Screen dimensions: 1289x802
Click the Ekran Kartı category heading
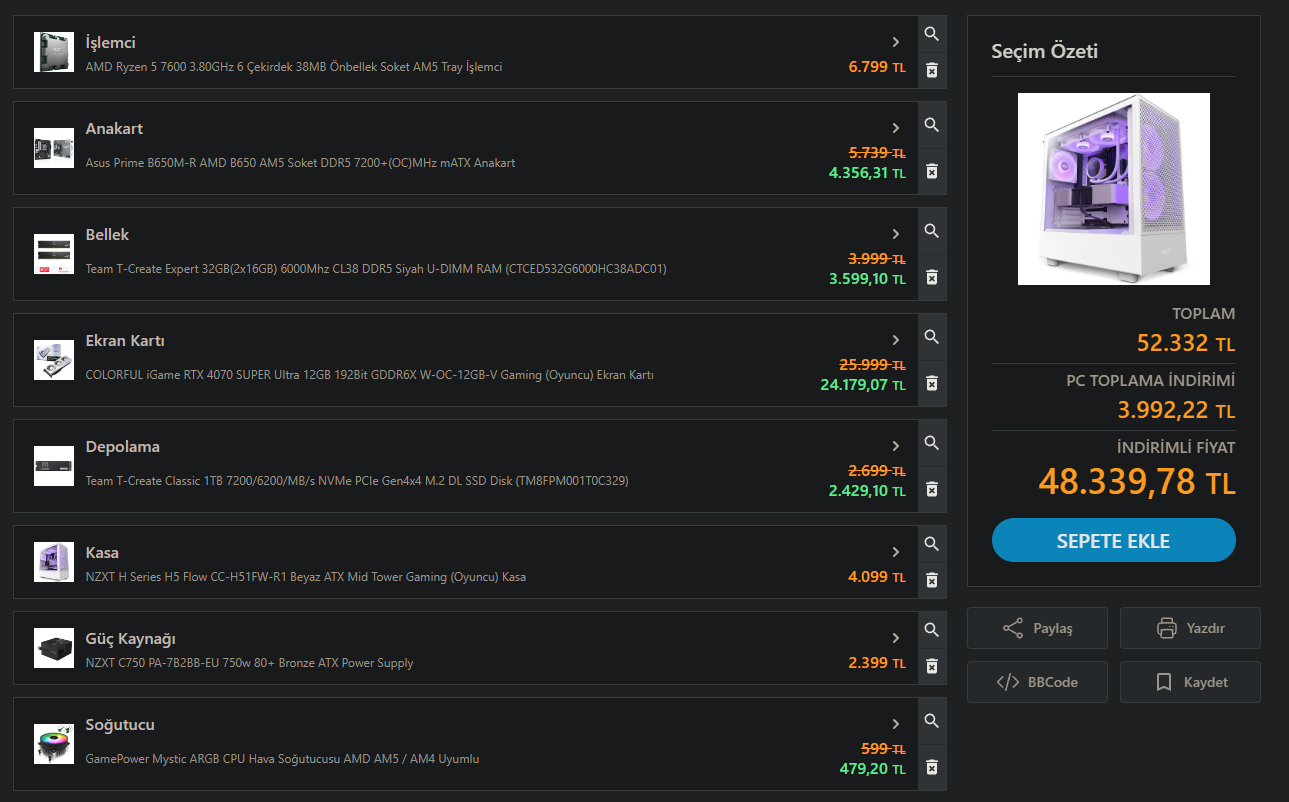(125, 341)
